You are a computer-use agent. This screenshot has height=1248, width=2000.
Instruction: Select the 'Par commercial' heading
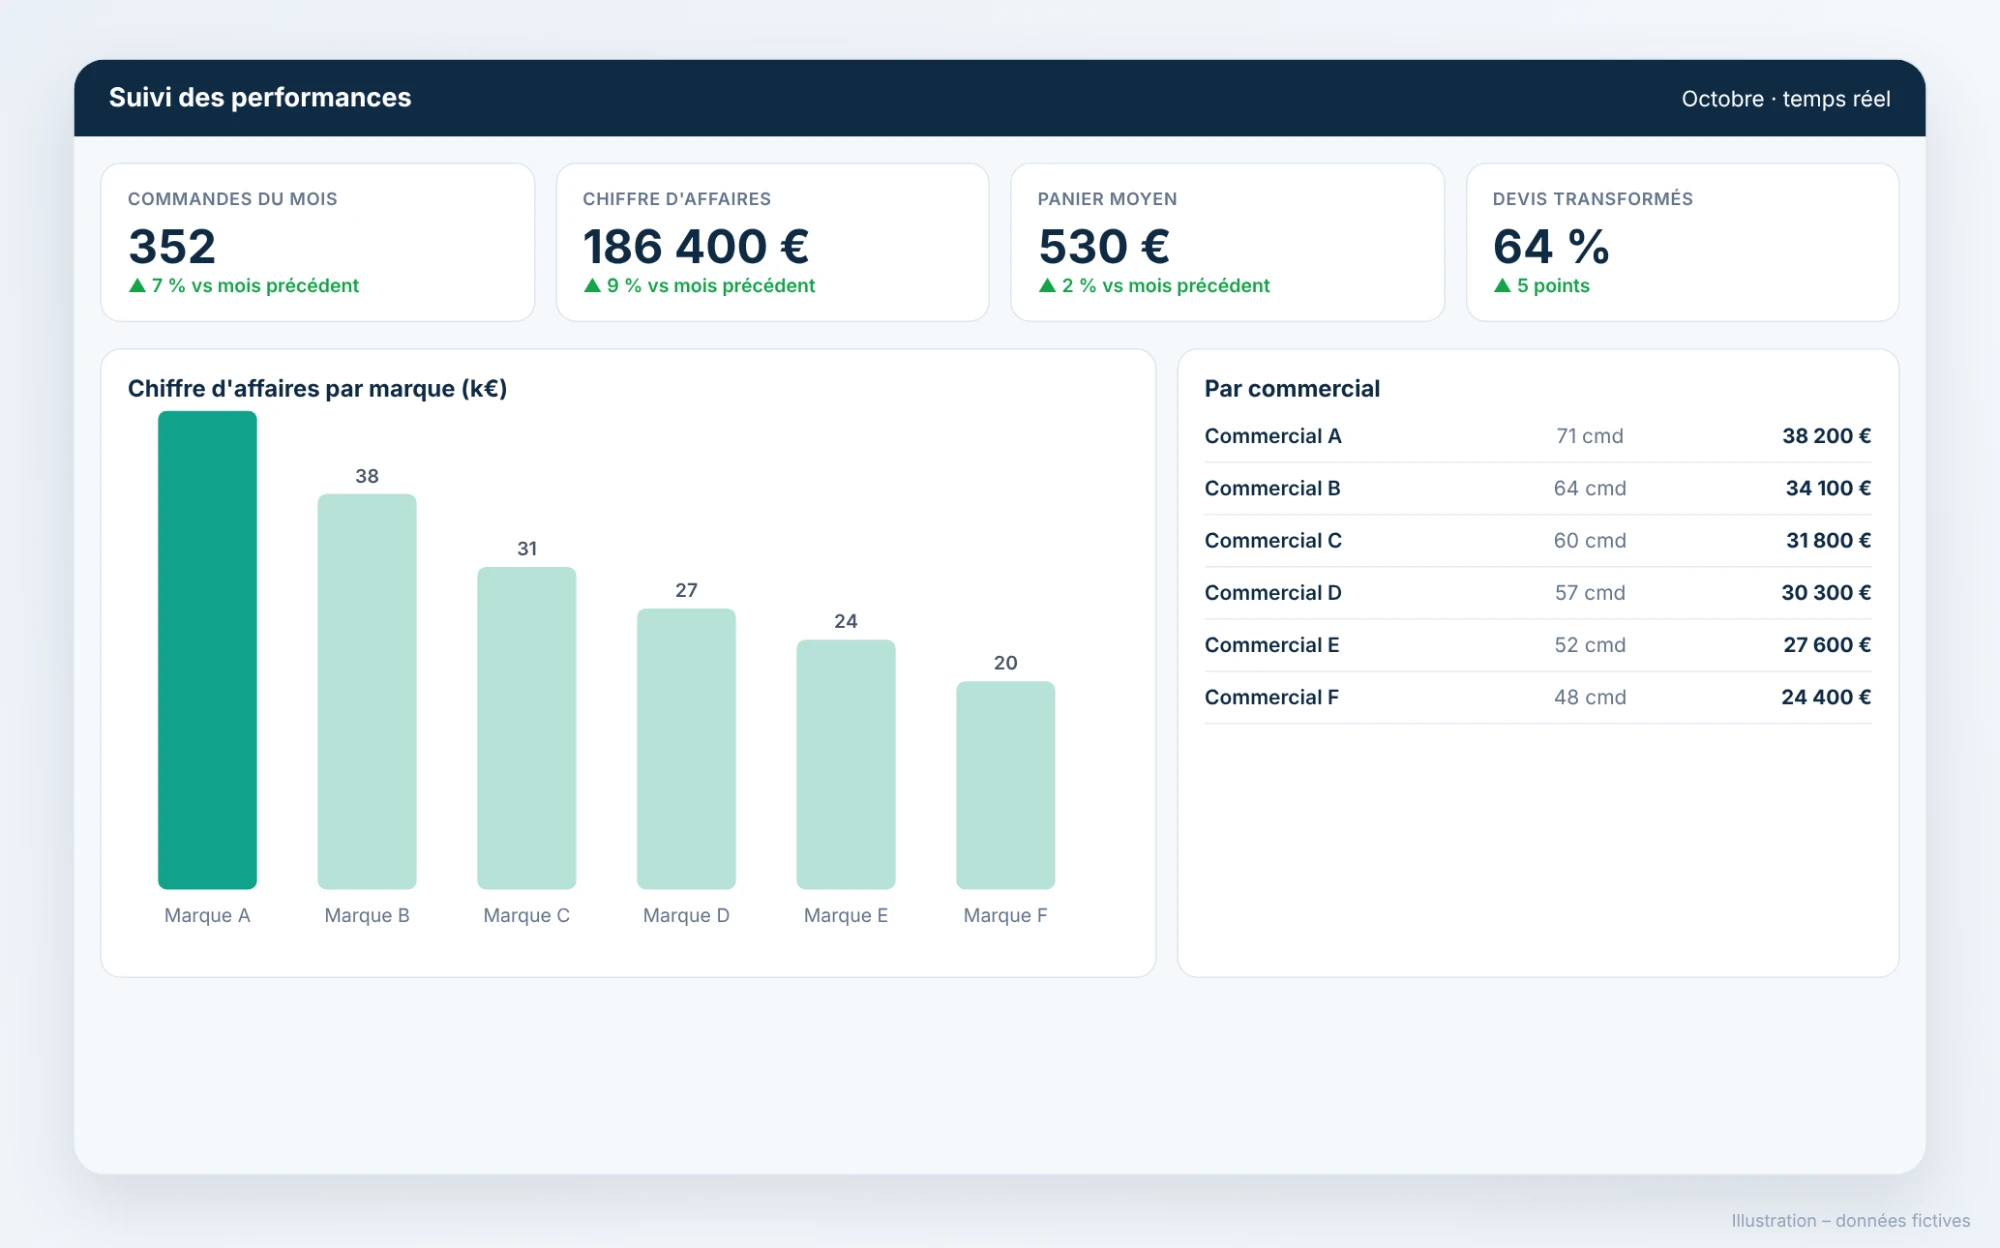tap(1292, 389)
